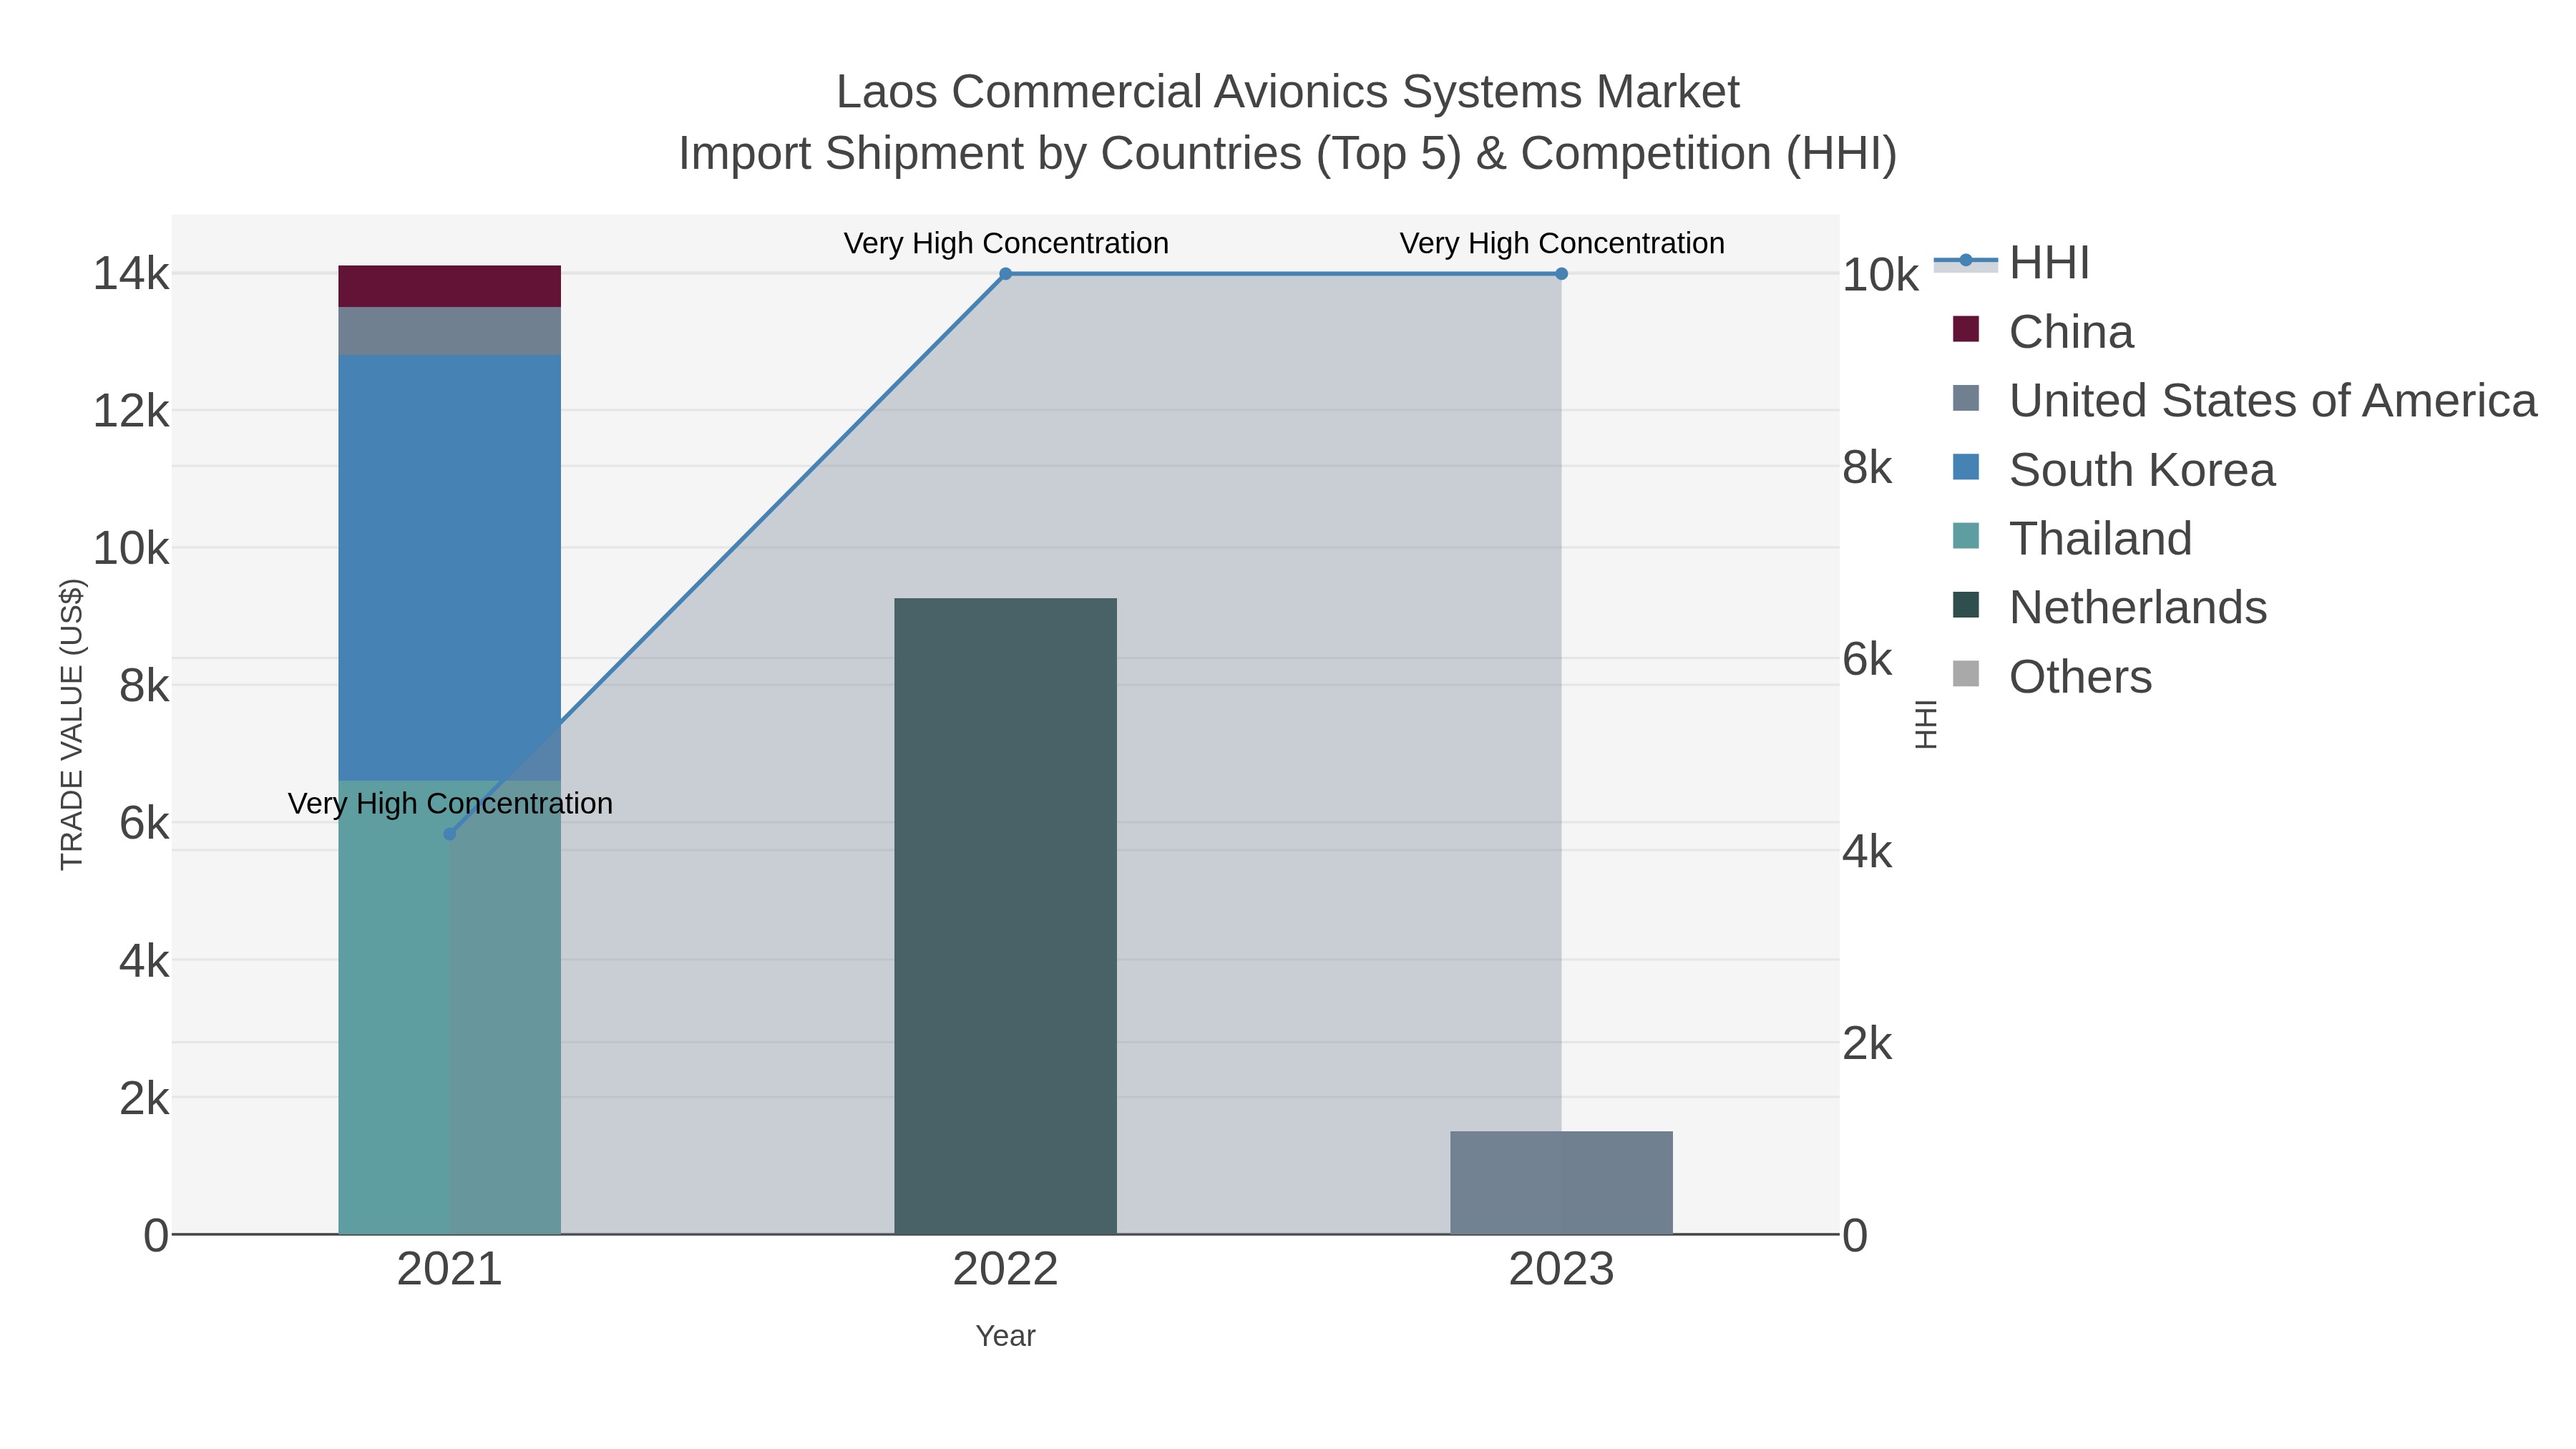
Task: Click Very High Concentration annotation above 2023
Action: coord(1562,243)
